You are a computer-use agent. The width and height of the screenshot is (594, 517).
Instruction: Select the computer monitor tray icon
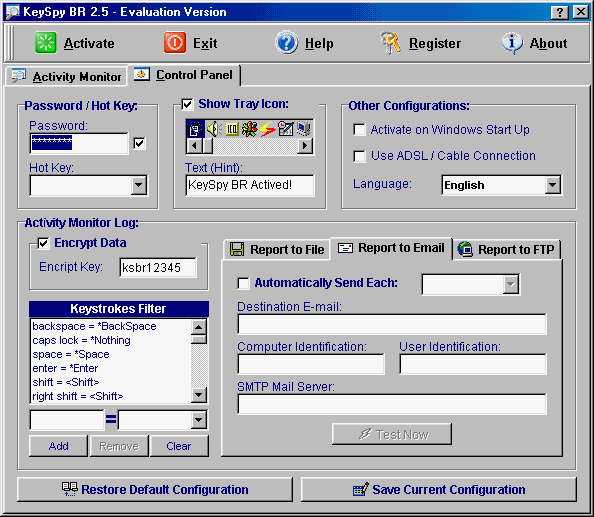tap(304, 129)
